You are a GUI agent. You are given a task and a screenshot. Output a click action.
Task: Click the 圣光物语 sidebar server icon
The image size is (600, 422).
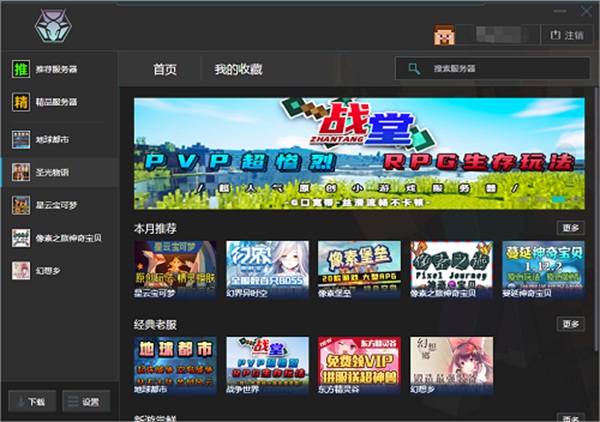pos(21,172)
